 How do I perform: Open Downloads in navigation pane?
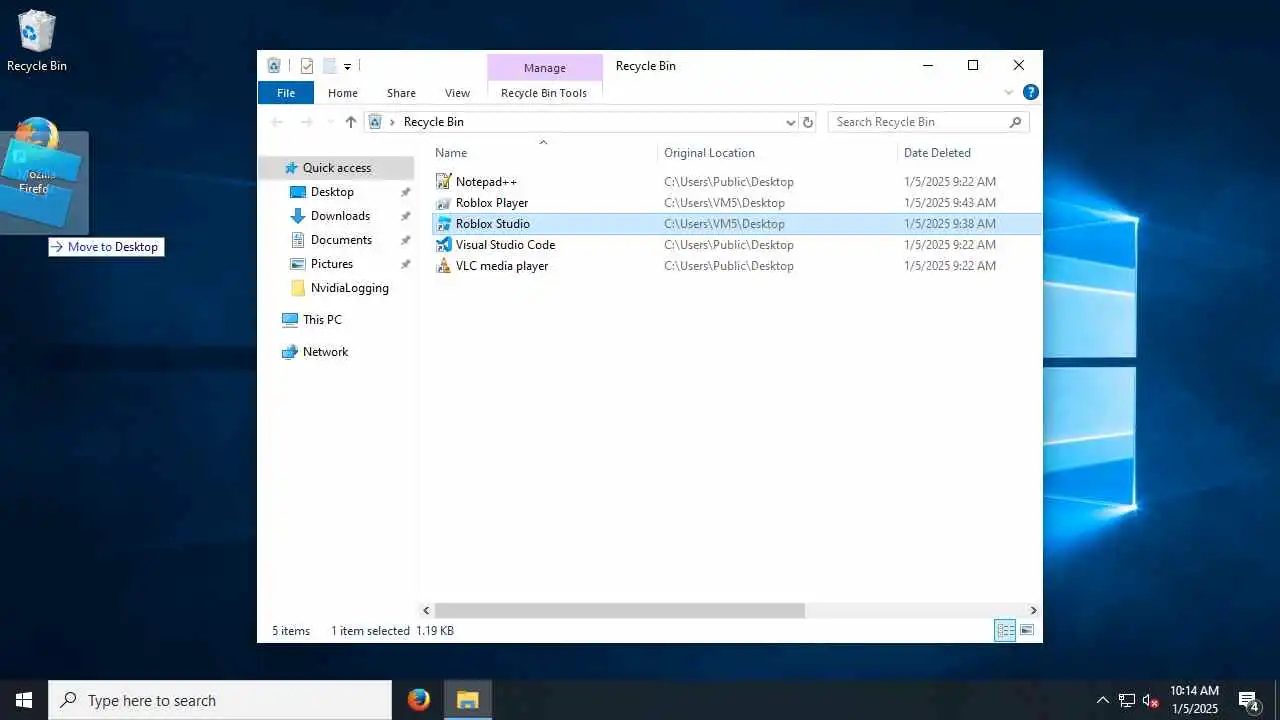click(340, 216)
